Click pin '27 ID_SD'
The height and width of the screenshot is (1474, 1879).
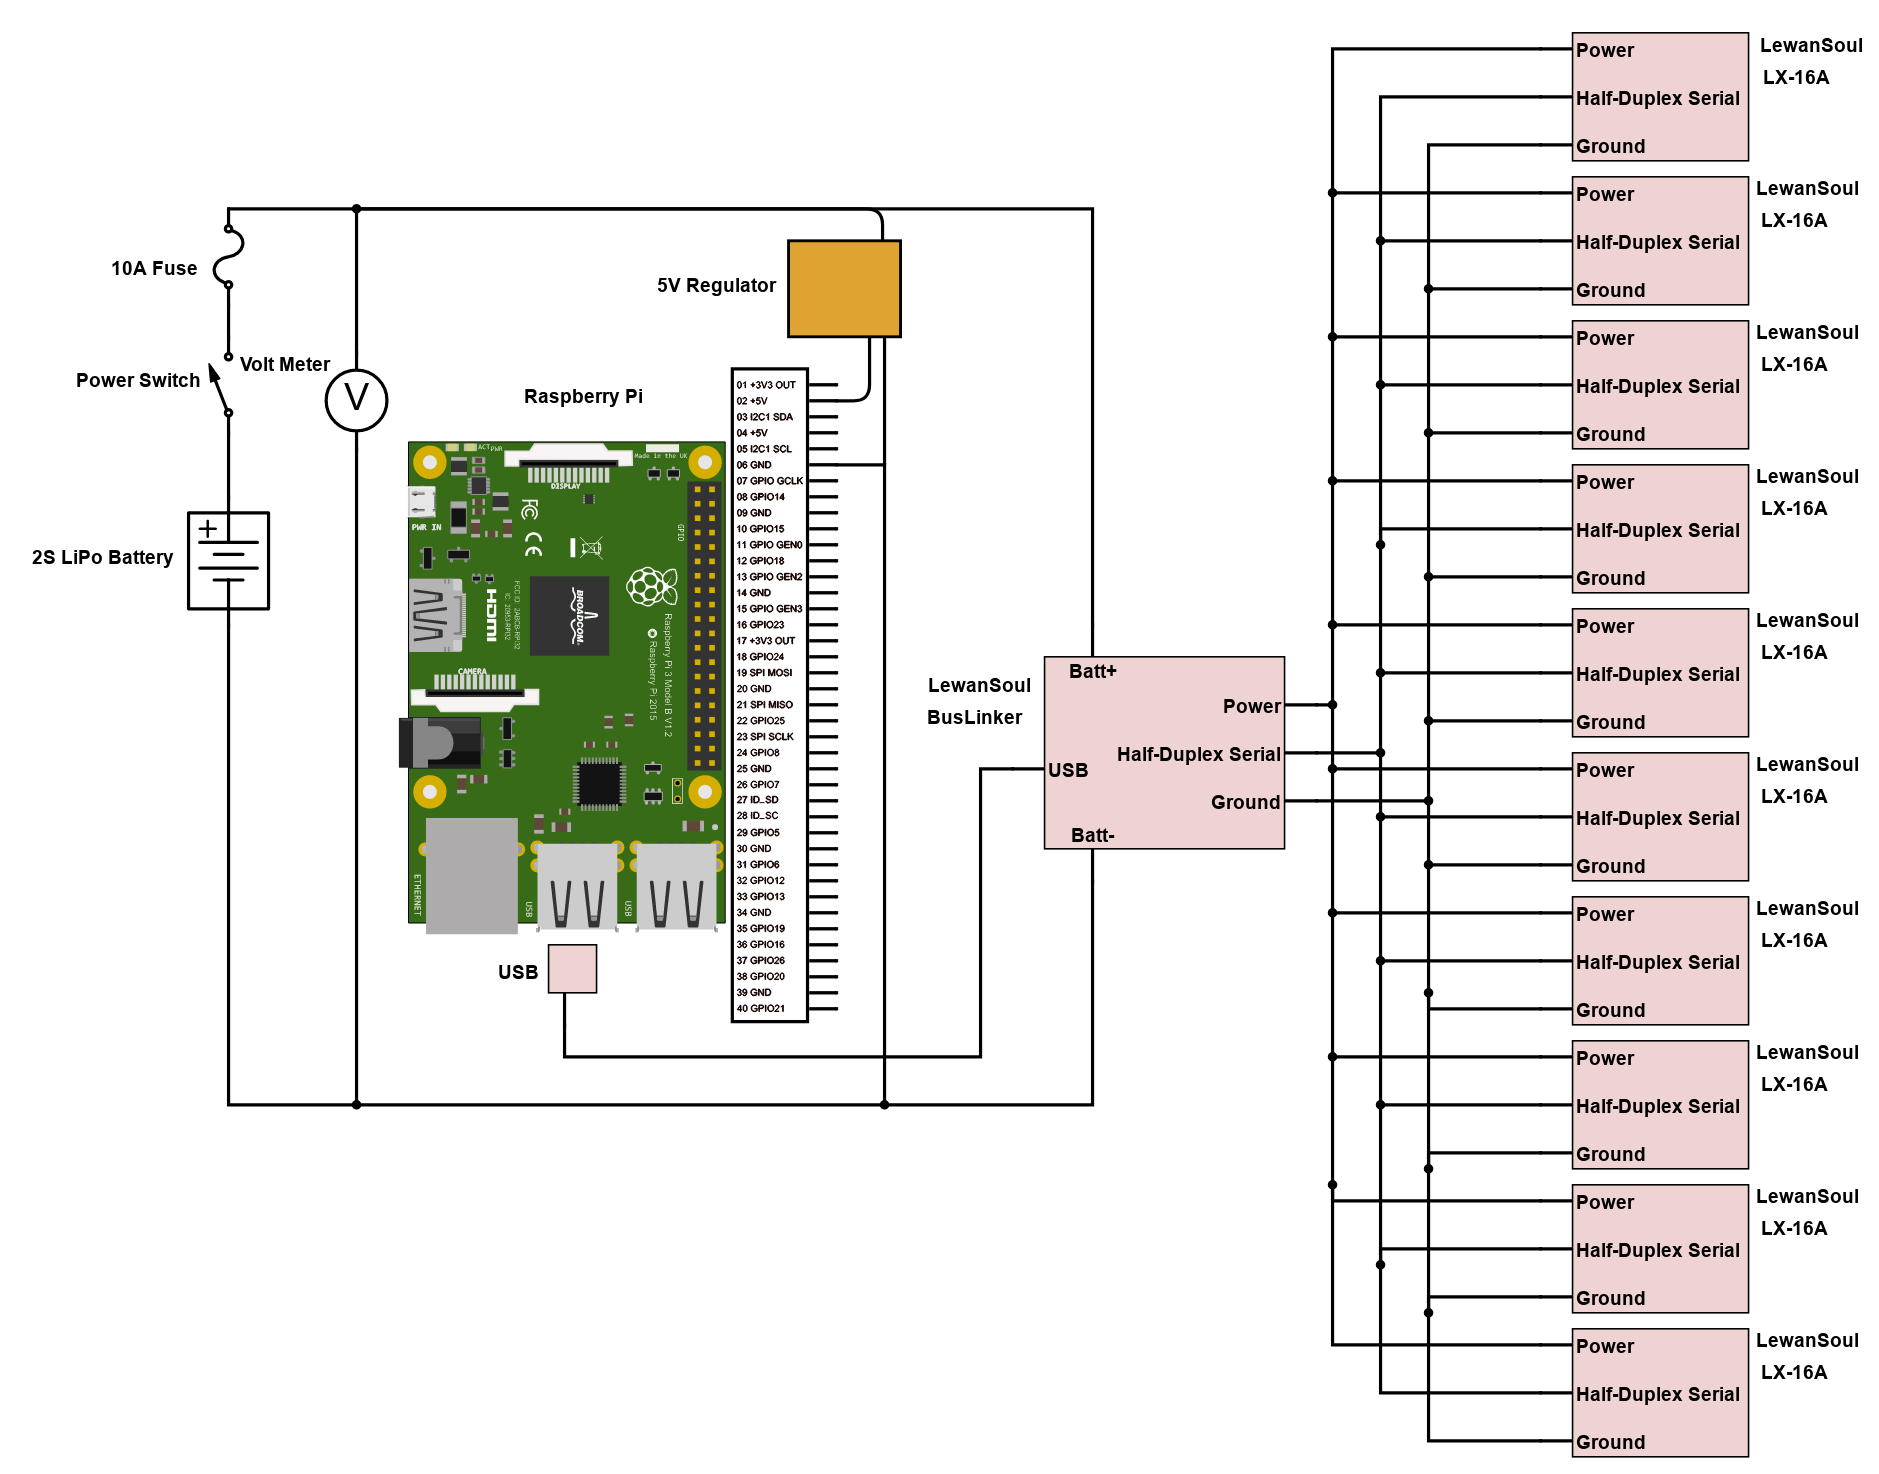click(757, 800)
